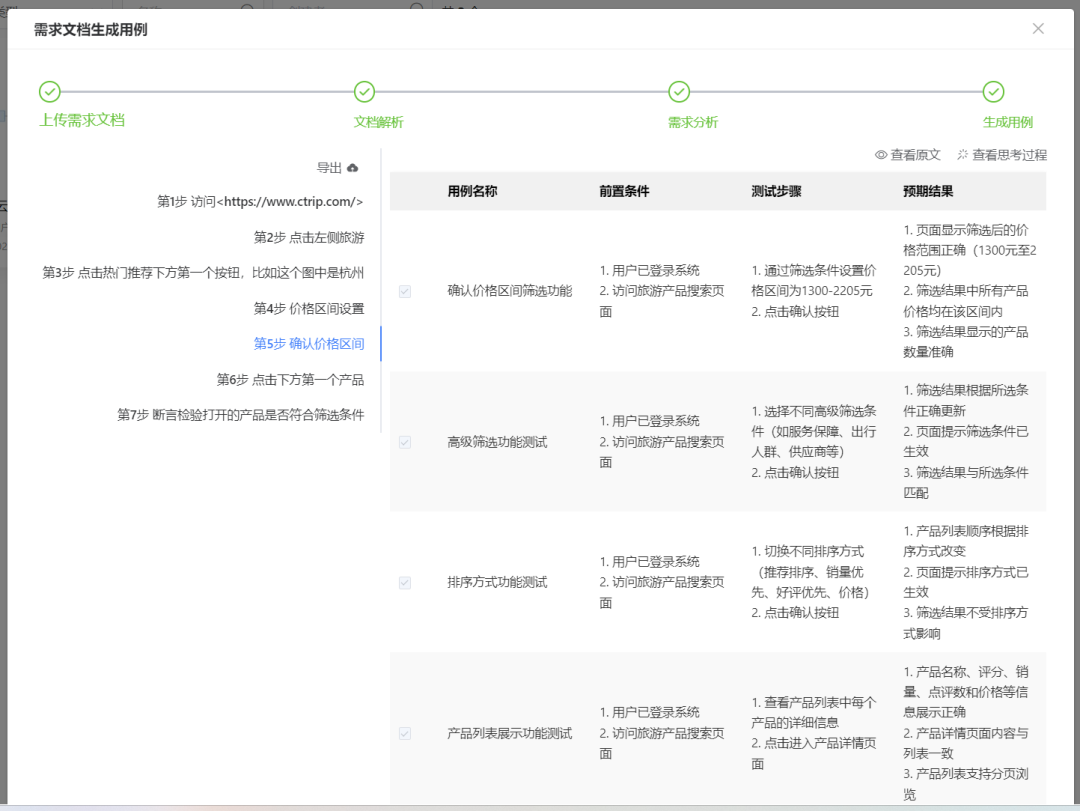Click case name 排序方式功能测试

(x=497, y=582)
